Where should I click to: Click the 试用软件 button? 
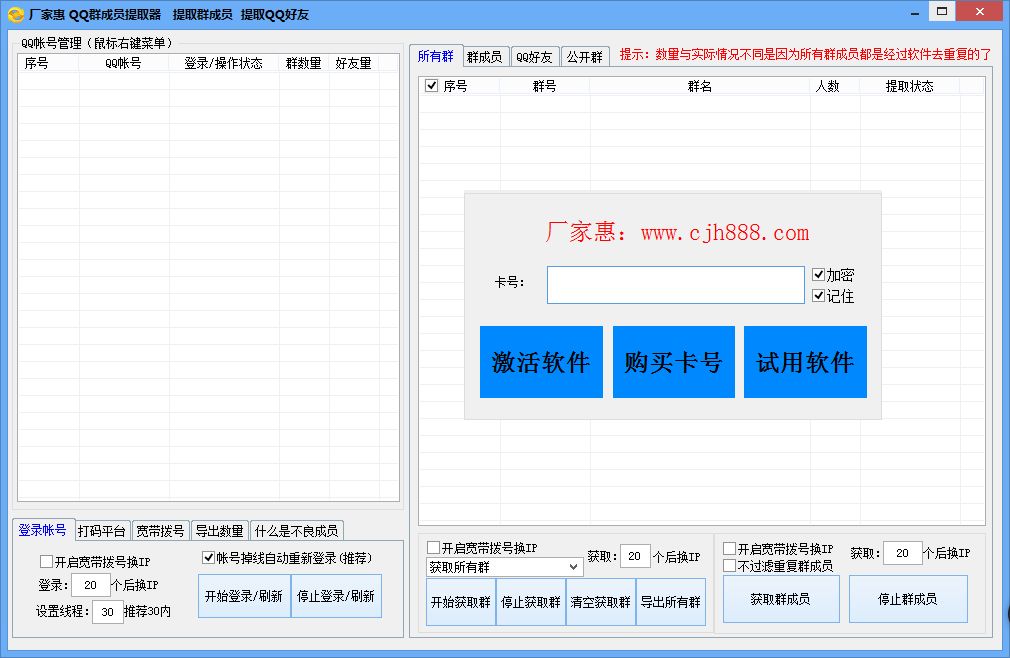point(805,362)
